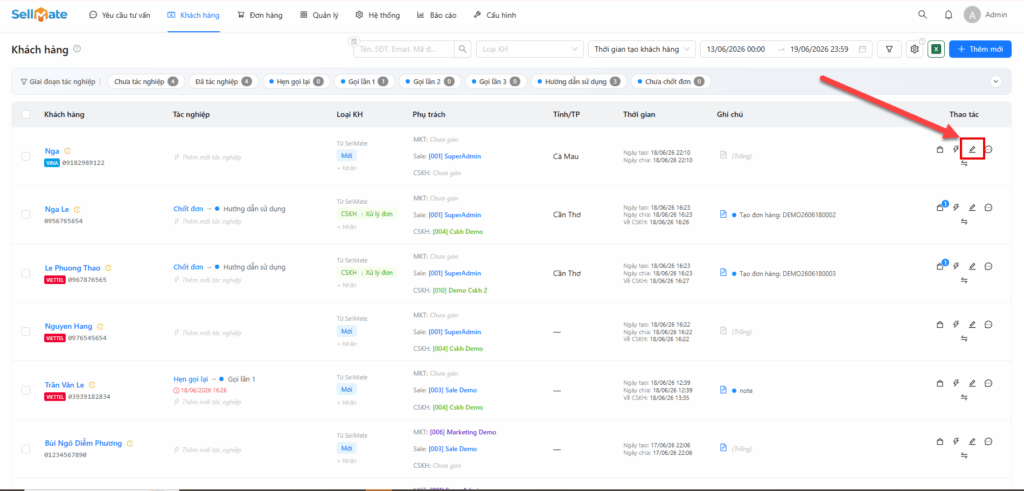Click the note icon beside 'Tạo đơn hàng: DEMO2606180002'
Screen dimensions: 1024x491
tap(723, 214)
